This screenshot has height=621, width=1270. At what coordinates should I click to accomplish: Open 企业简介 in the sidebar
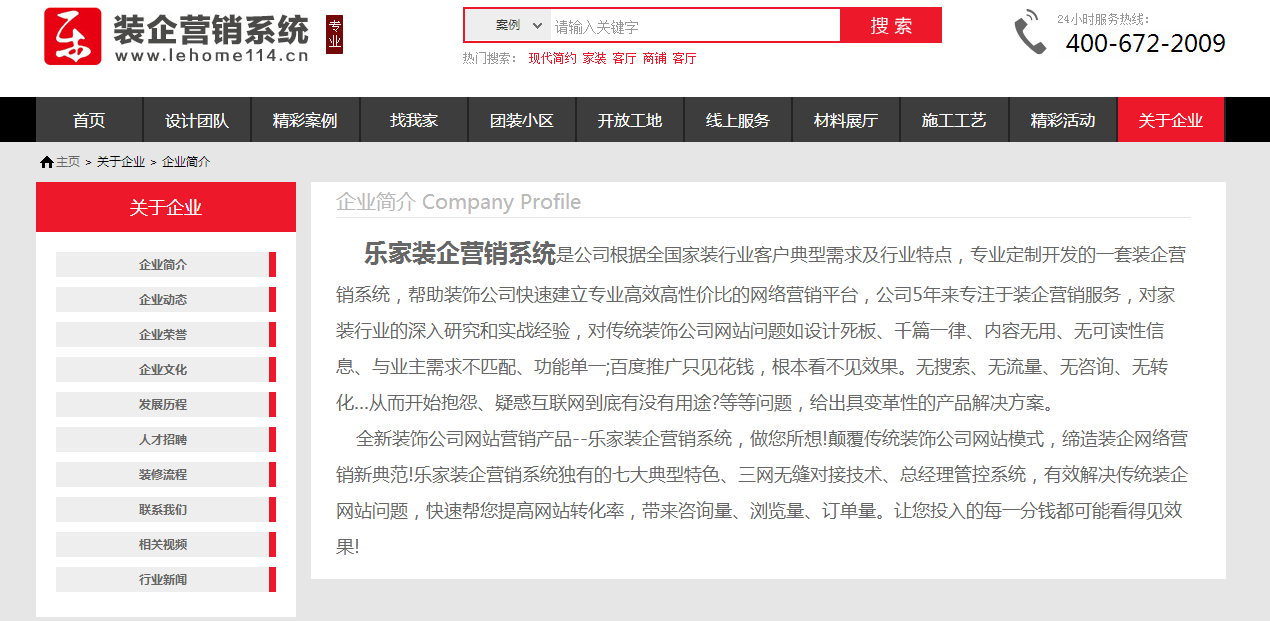tap(164, 265)
